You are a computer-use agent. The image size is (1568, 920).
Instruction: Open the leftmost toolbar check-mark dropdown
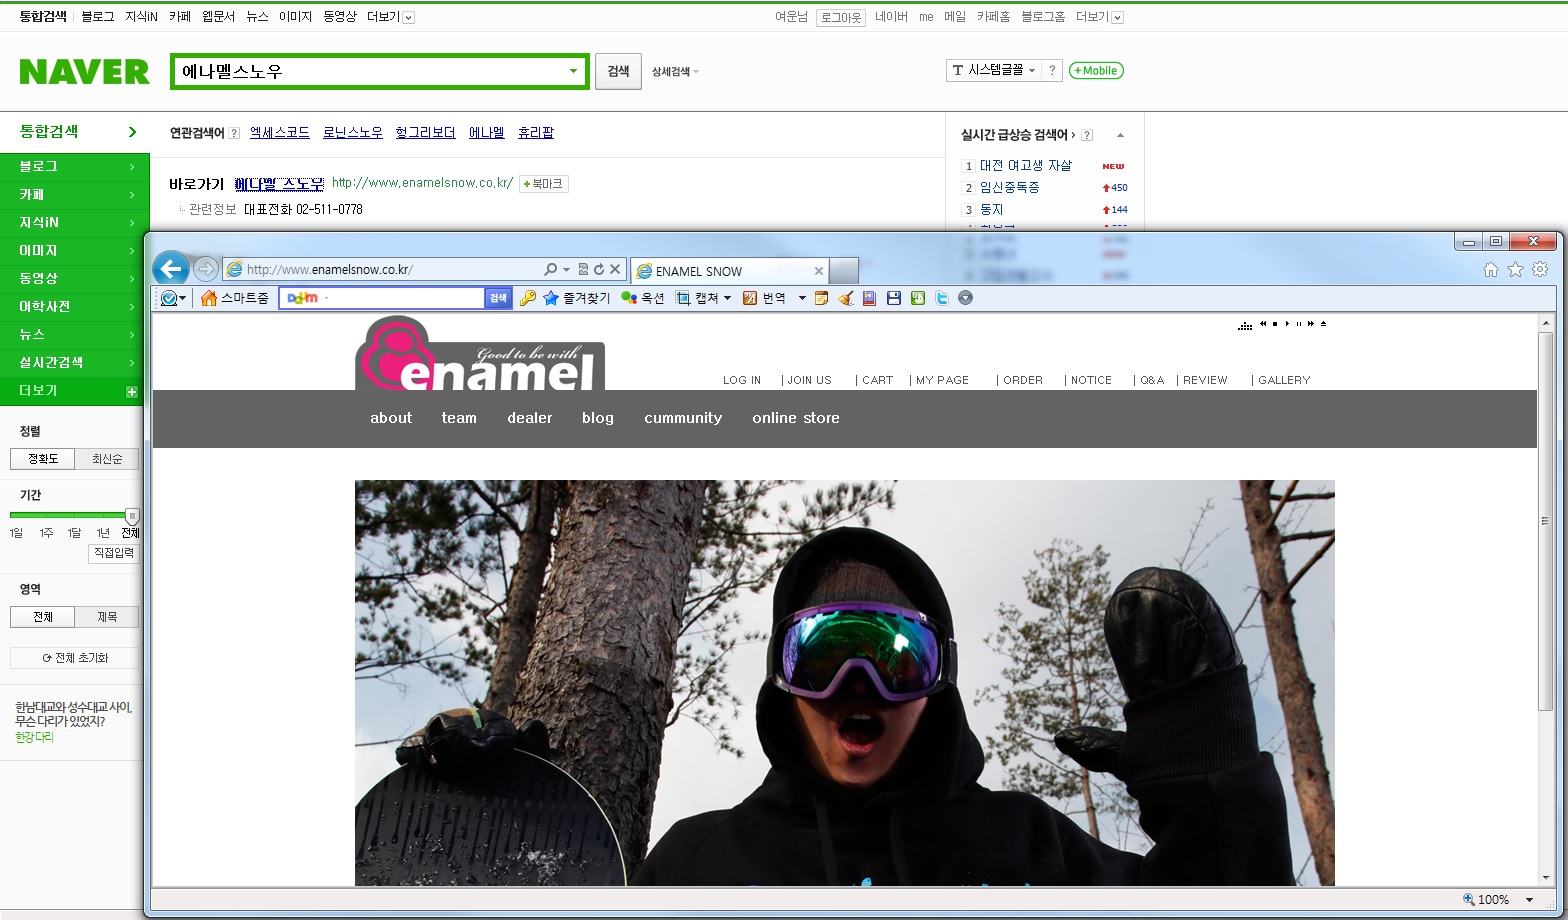(x=173, y=298)
